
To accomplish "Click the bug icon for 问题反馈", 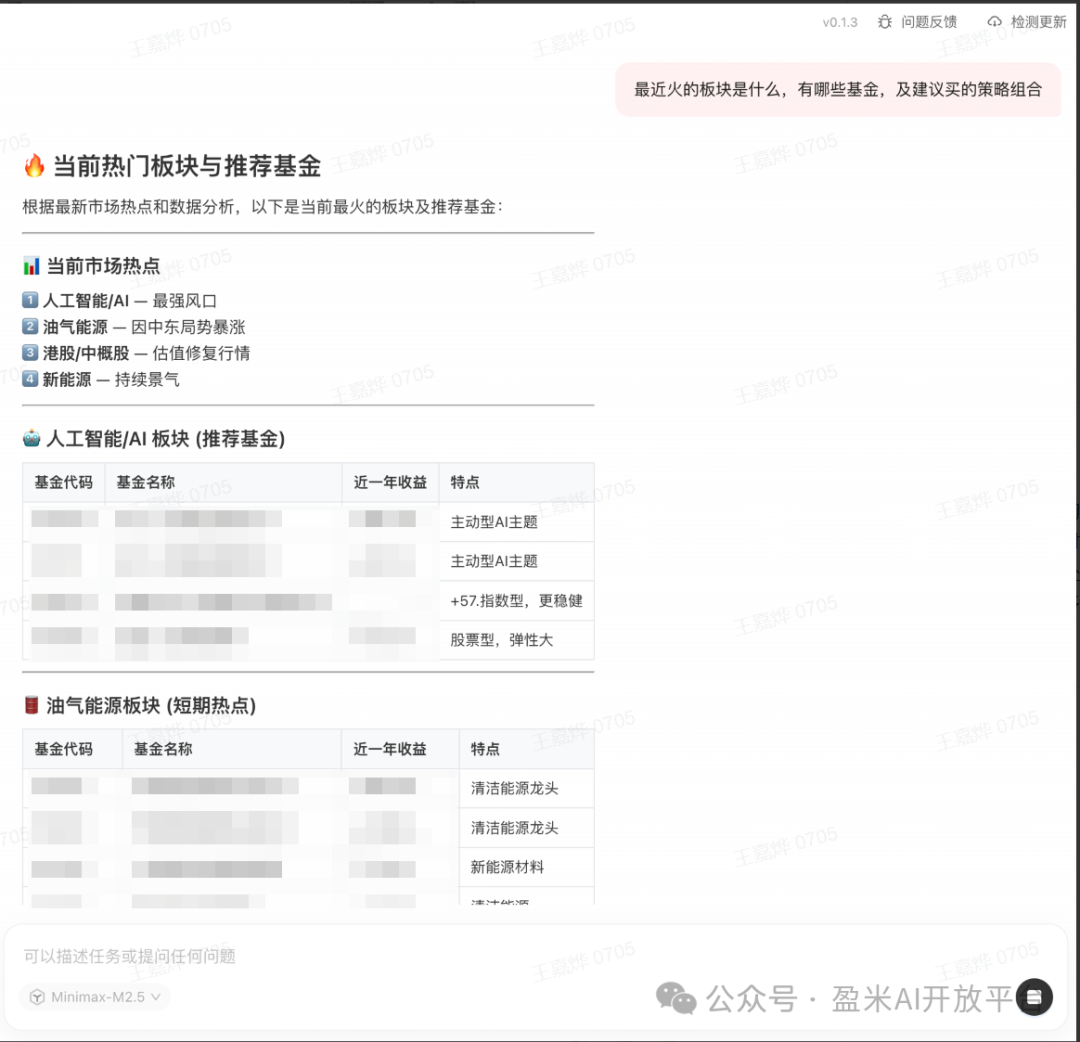I will (884, 22).
